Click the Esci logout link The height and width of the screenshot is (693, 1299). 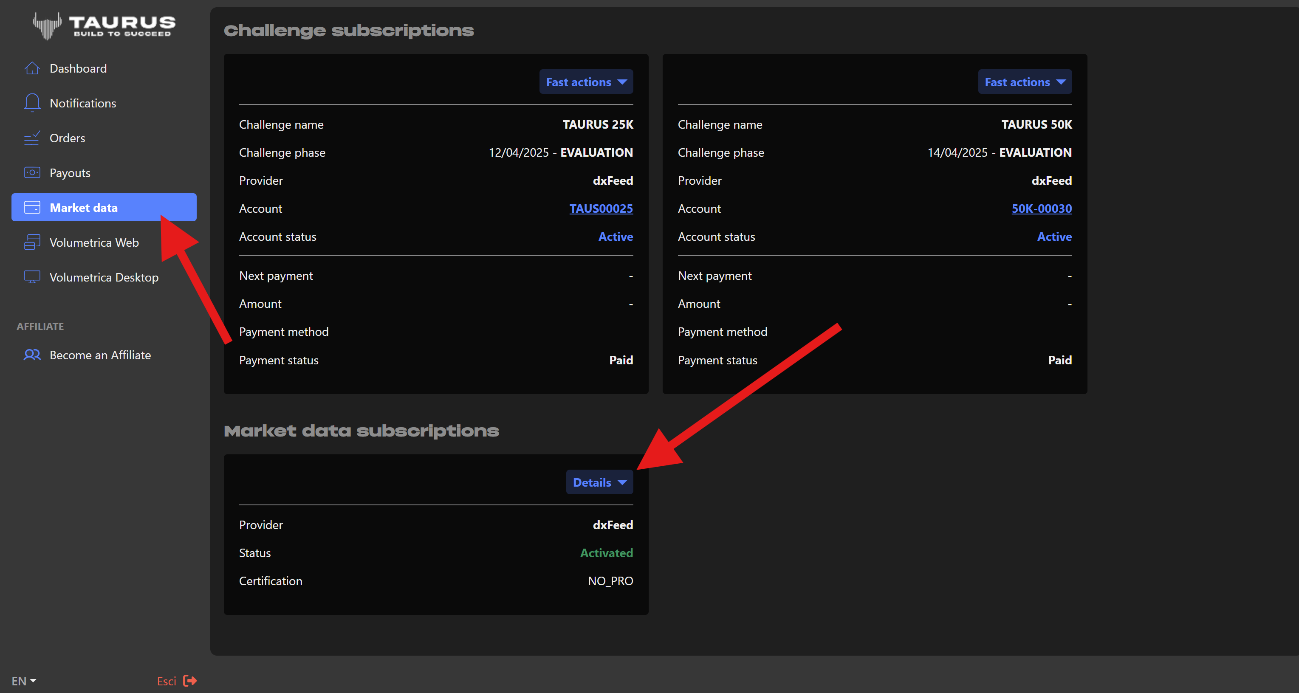pyautogui.click(x=166, y=681)
